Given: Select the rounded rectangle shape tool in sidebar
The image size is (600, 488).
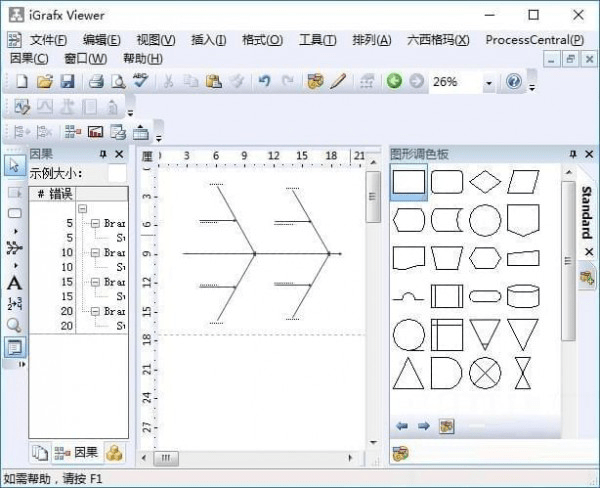Looking at the screenshot, I should 15,213.
